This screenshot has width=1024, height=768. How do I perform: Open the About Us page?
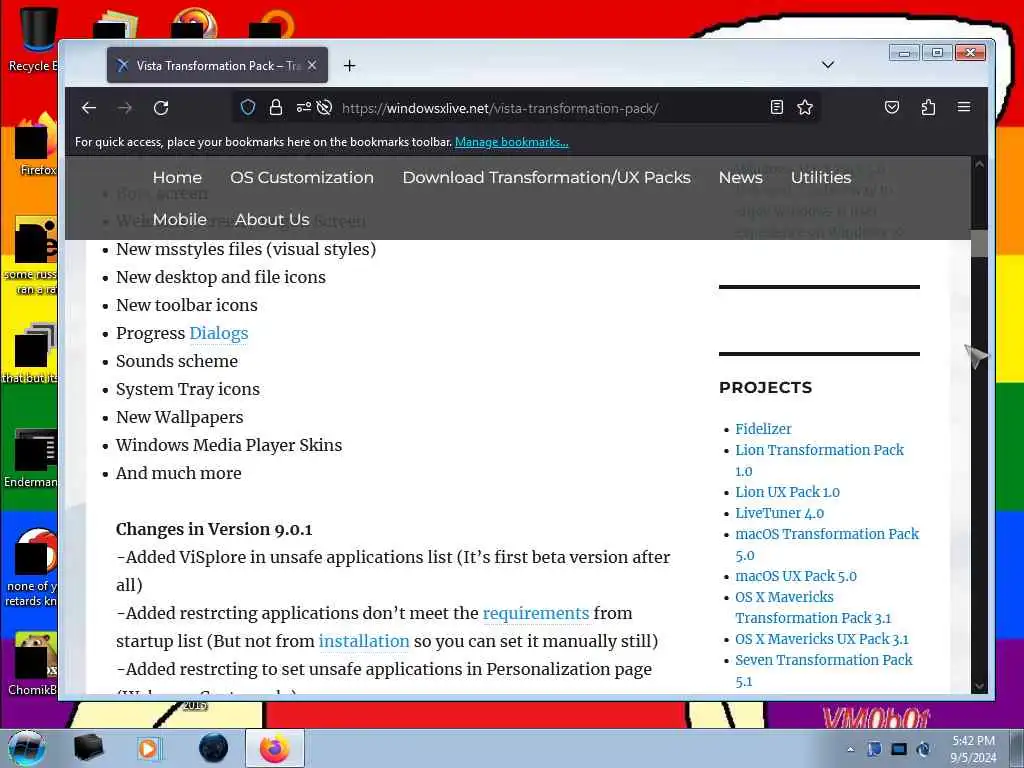(272, 219)
